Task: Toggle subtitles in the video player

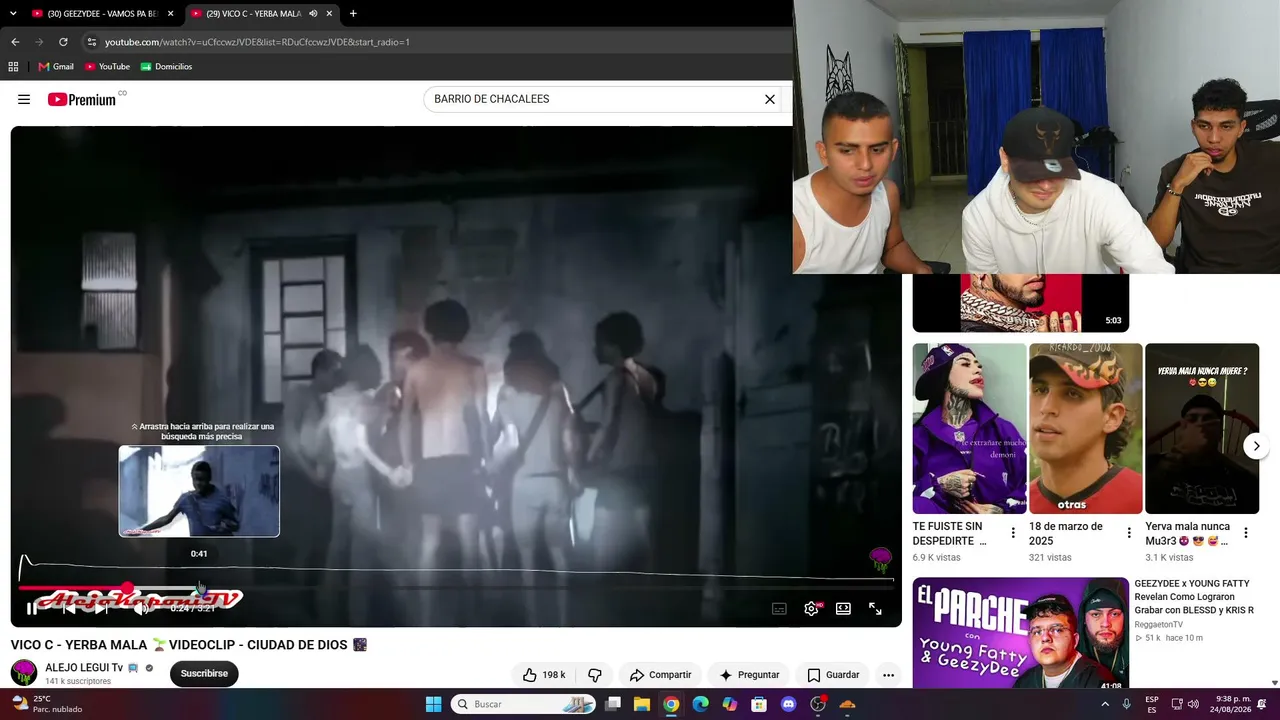Action: click(x=779, y=608)
